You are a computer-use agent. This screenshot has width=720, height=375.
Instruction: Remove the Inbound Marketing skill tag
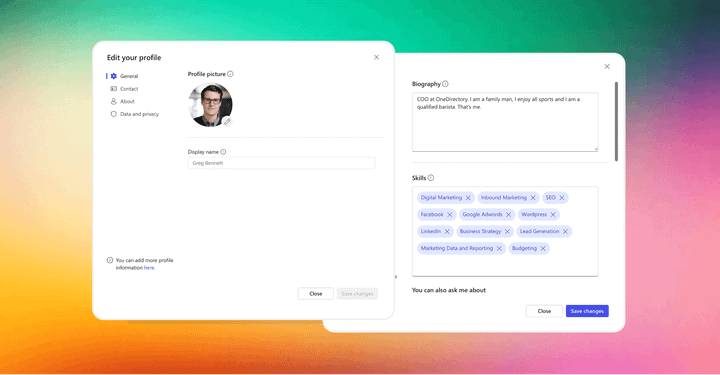[x=533, y=198]
